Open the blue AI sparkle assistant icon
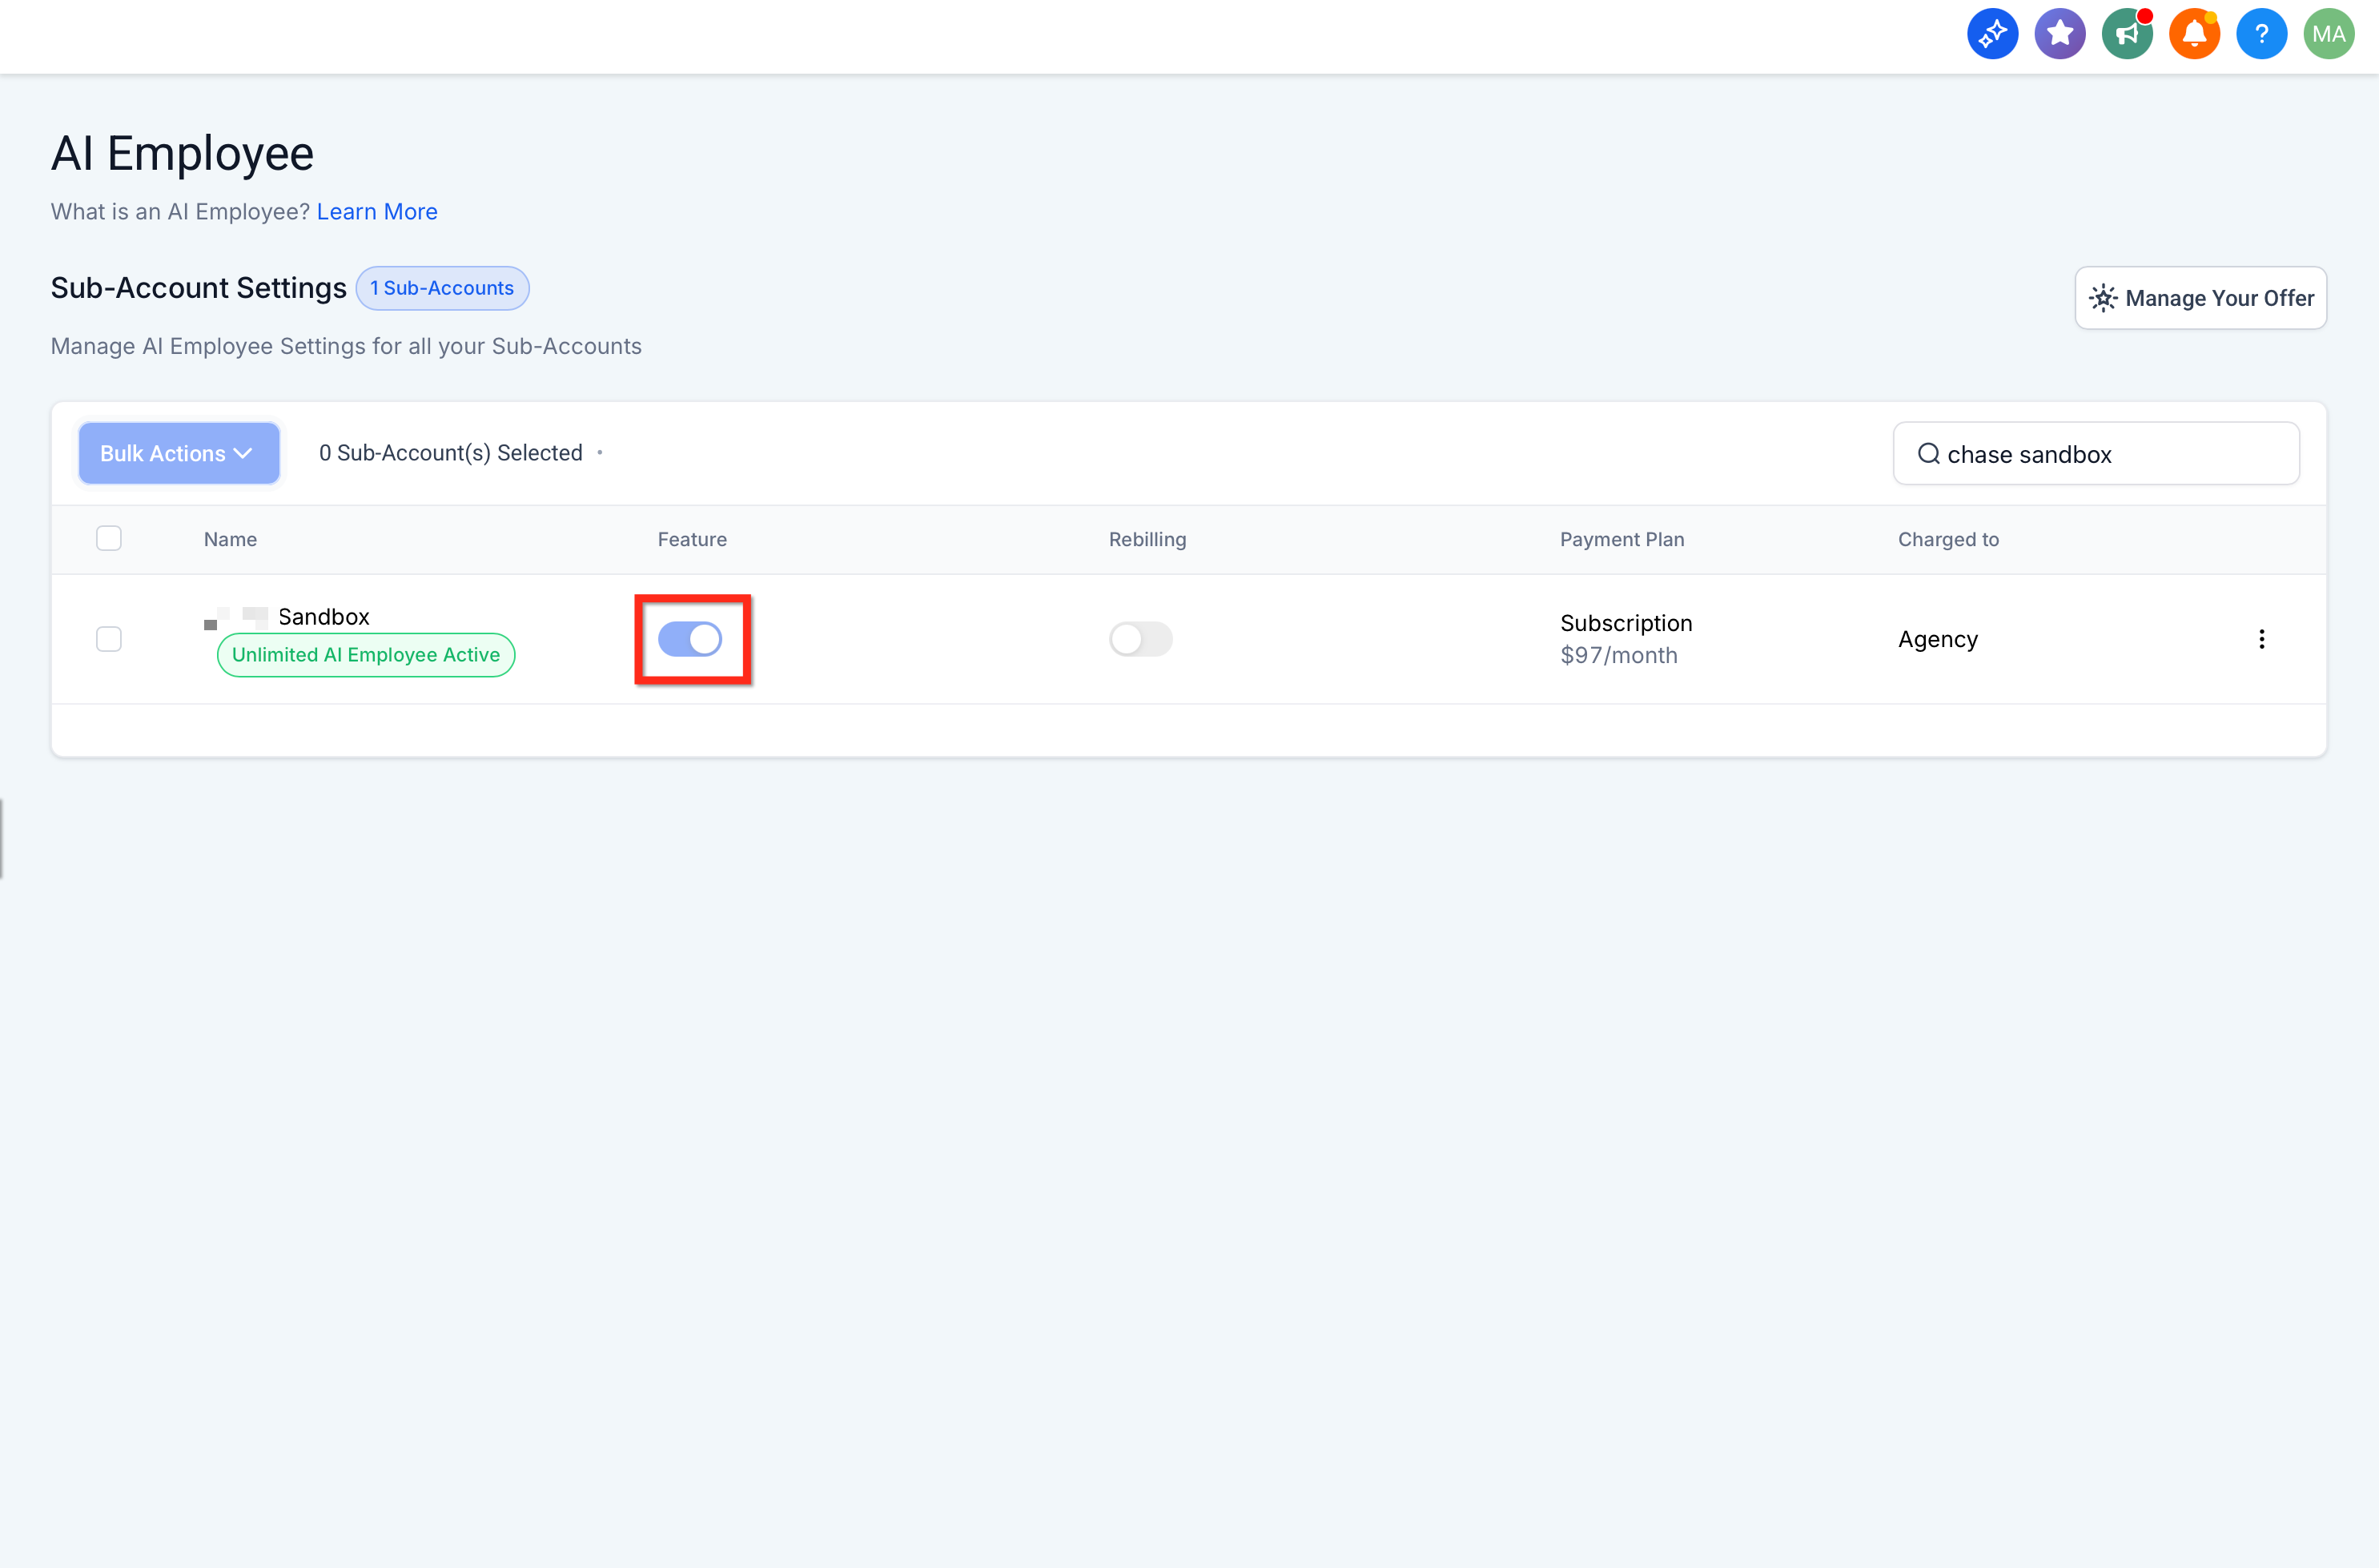Viewport: 2379px width, 1568px height. 1992,34
